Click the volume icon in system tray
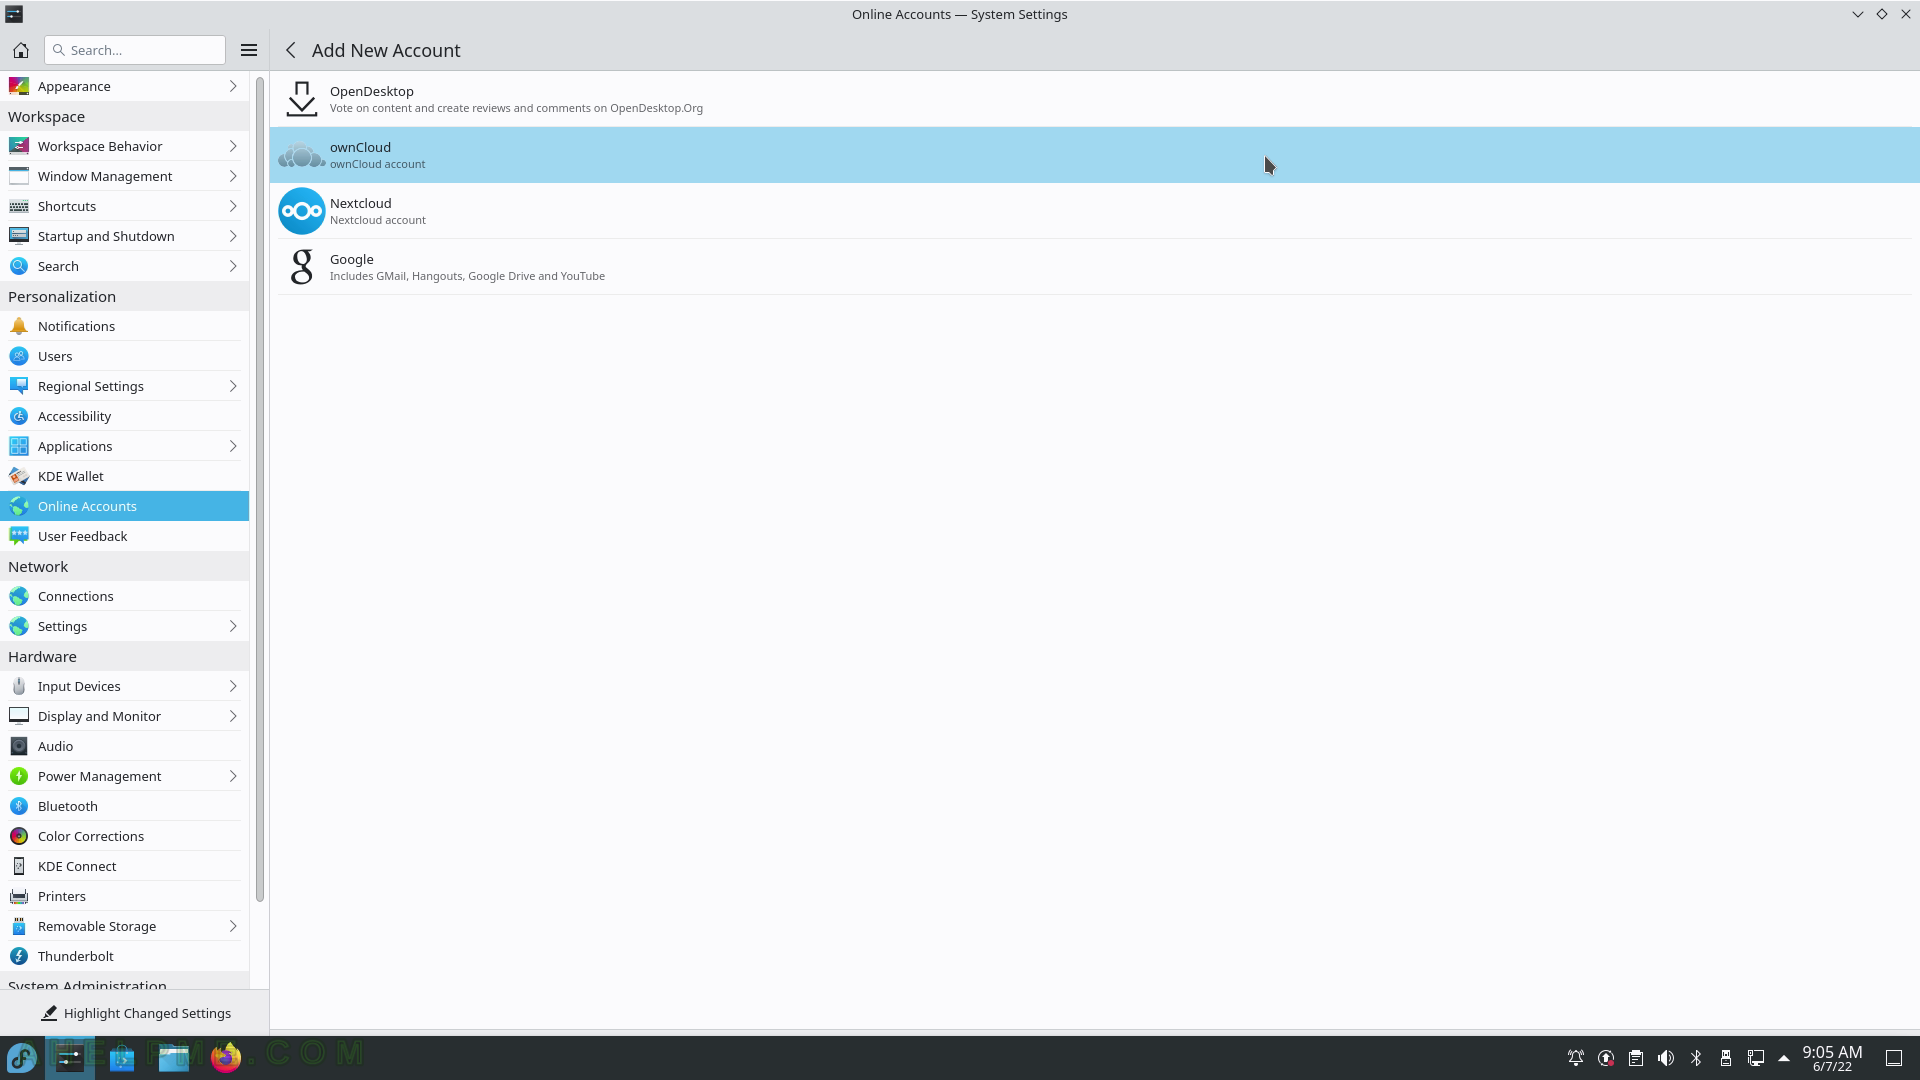The width and height of the screenshot is (1920, 1080). pyautogui.click(x=1666, y=1058)
